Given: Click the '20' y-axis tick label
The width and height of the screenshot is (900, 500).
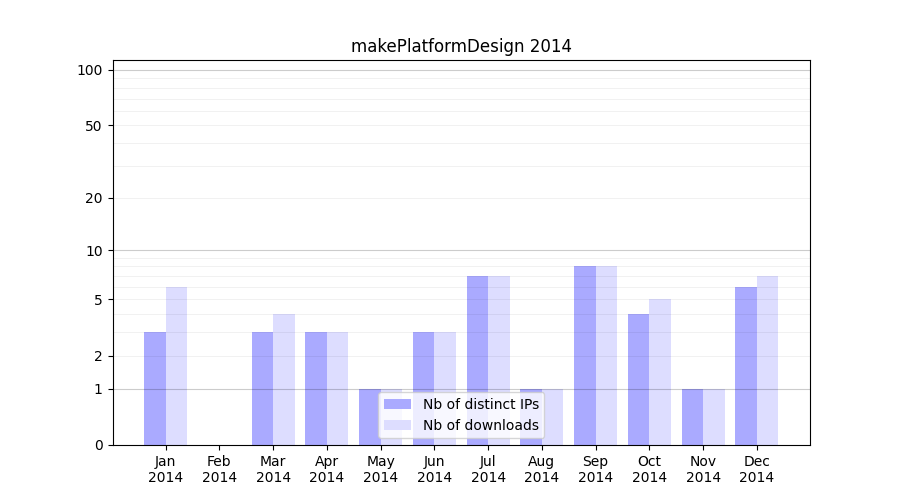Looking at the screenshot, I should point(94,198).
